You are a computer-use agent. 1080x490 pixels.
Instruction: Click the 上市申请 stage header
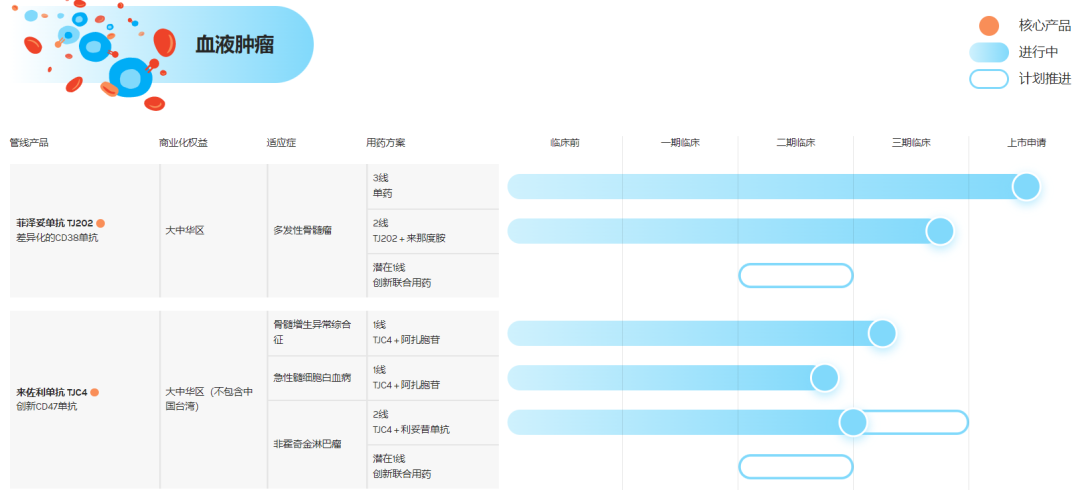coord(1026,143)
